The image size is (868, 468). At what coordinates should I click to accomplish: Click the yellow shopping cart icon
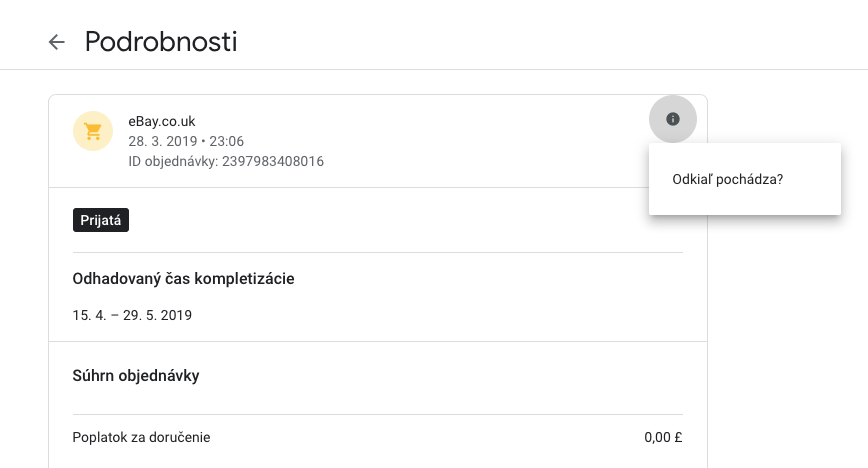point(93,131)
